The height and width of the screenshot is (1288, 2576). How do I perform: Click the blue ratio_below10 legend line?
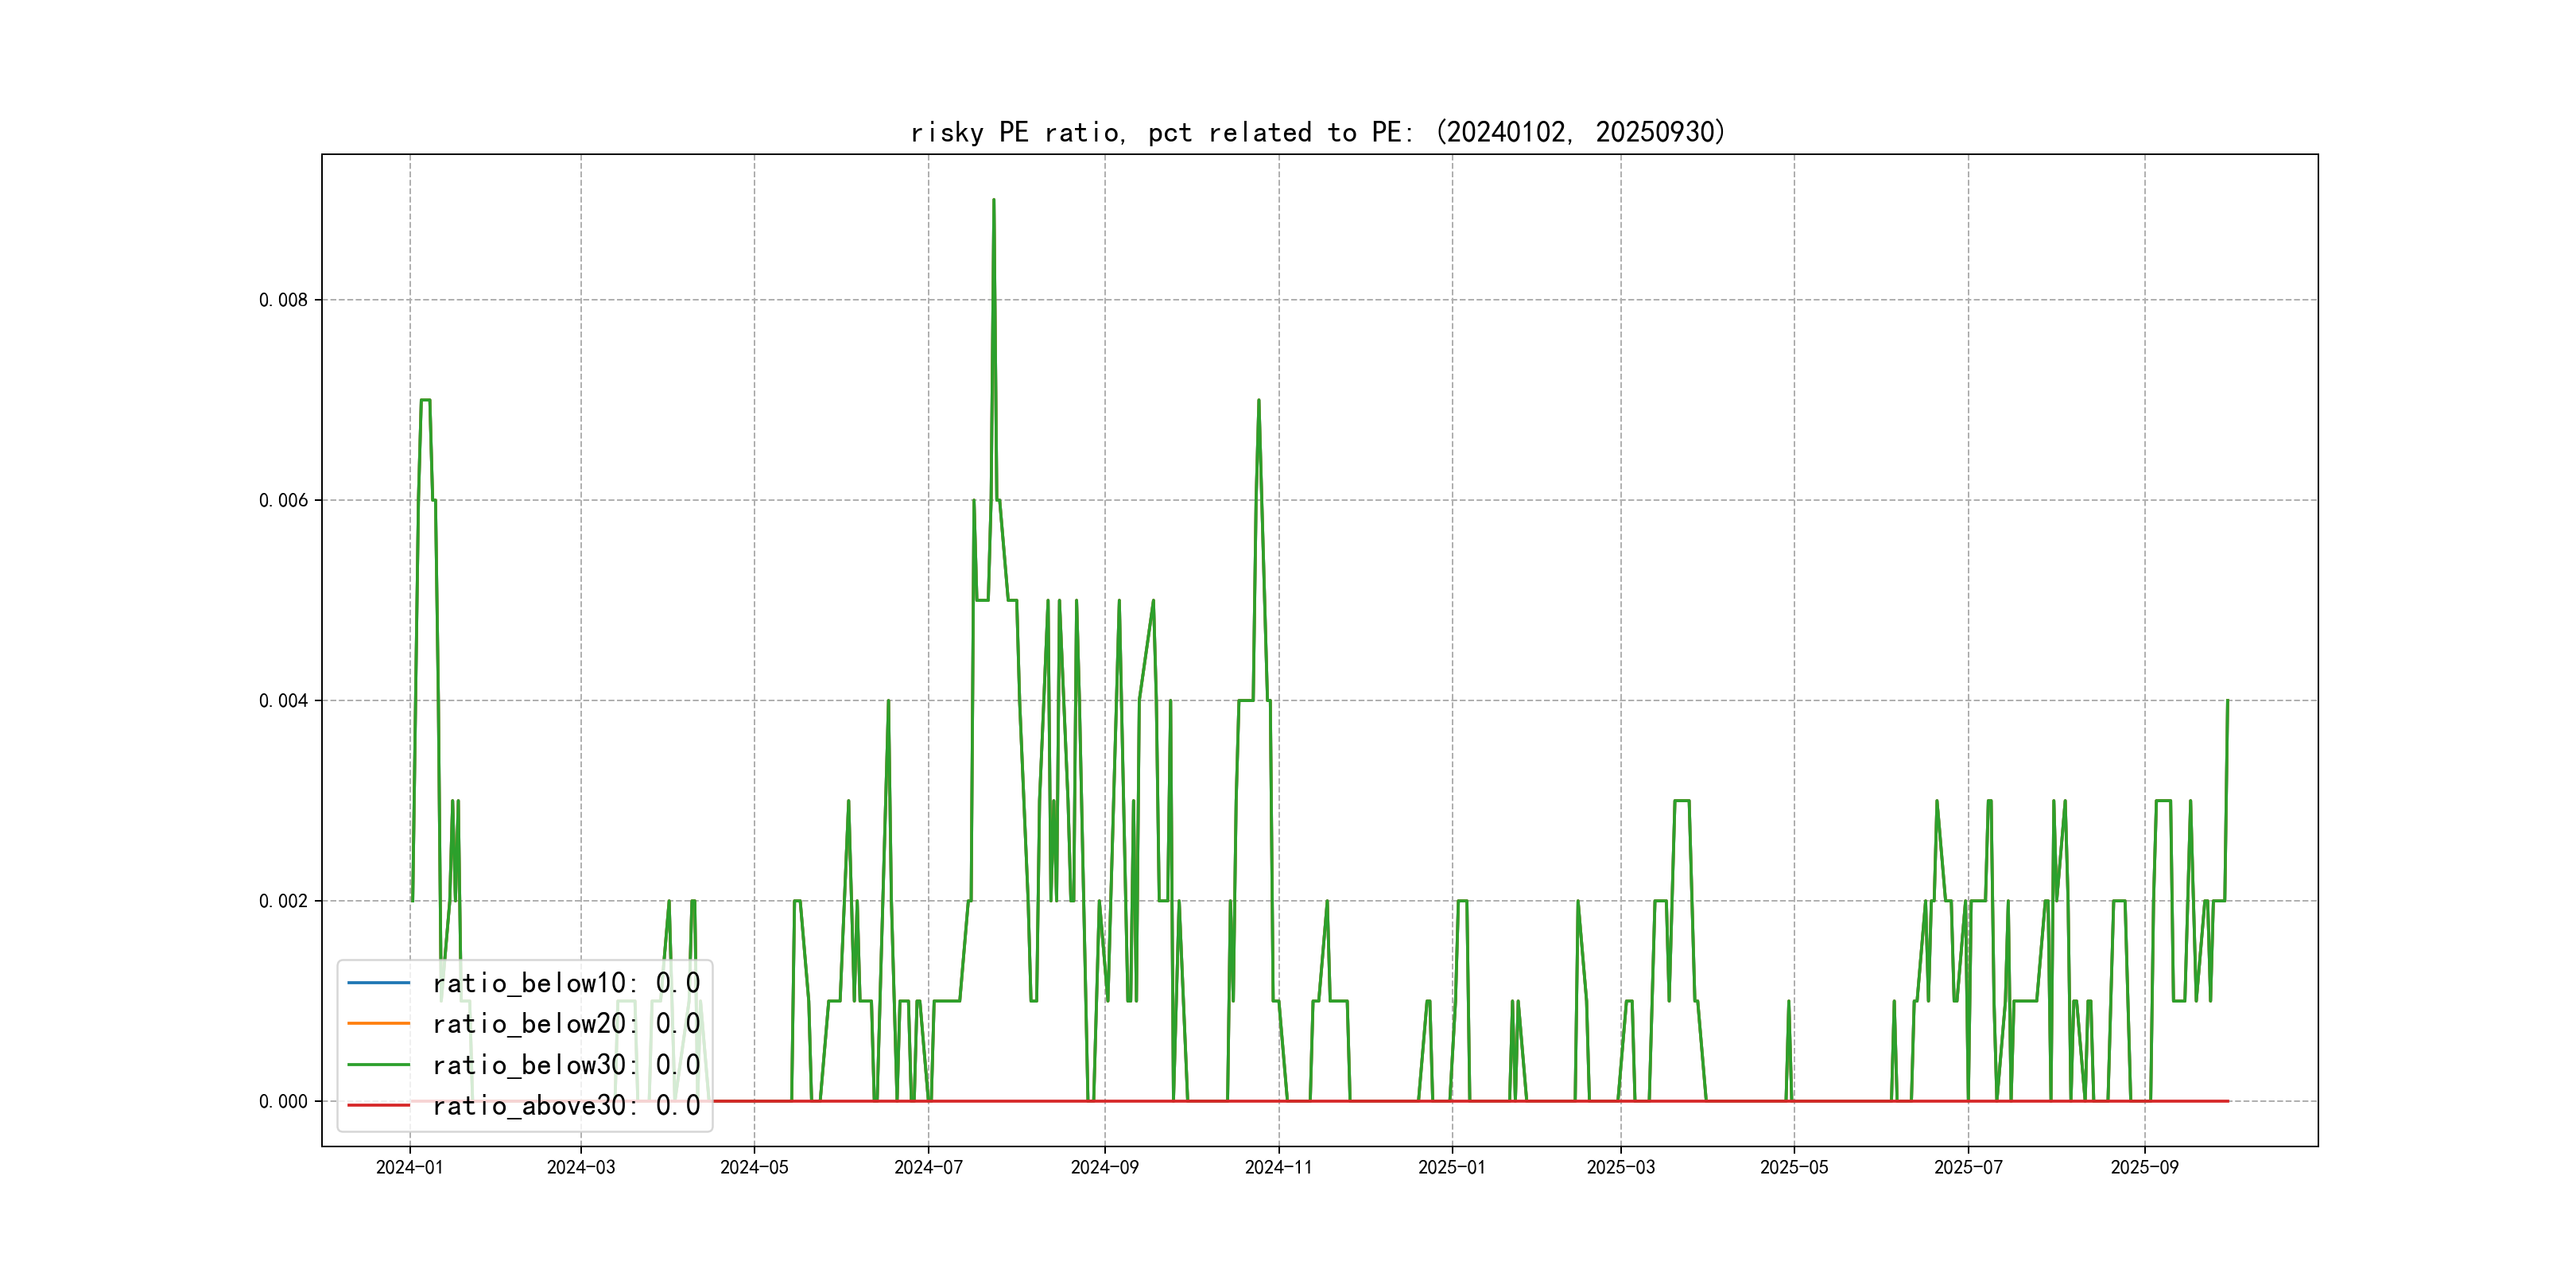point(378,983)
